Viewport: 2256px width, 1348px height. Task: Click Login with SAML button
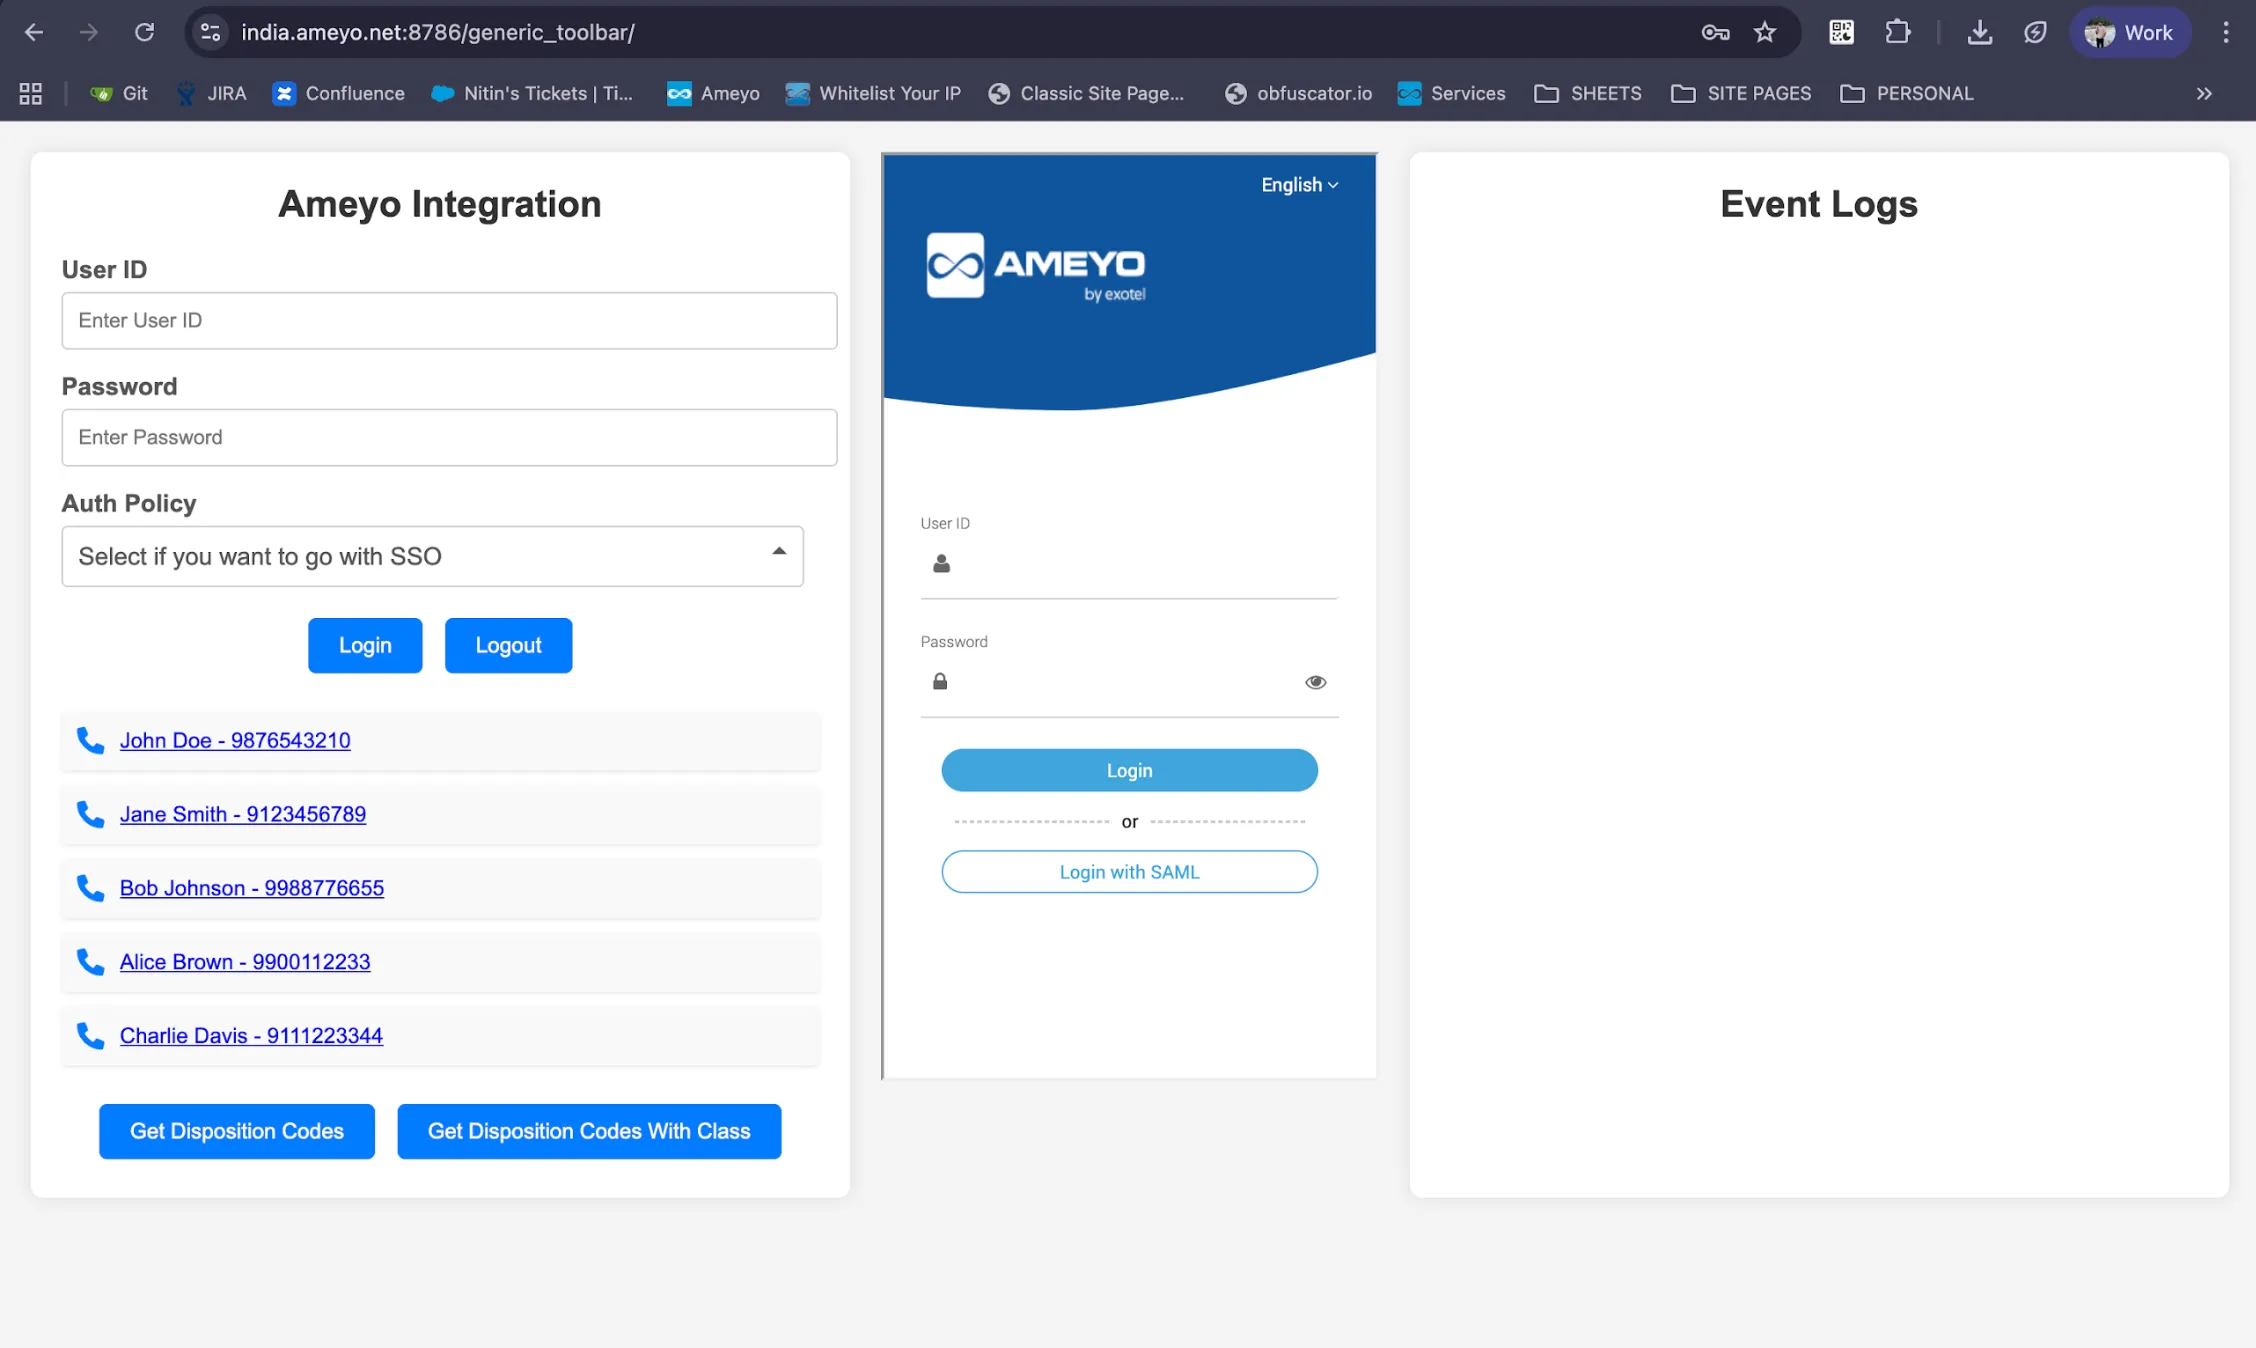1129,872
